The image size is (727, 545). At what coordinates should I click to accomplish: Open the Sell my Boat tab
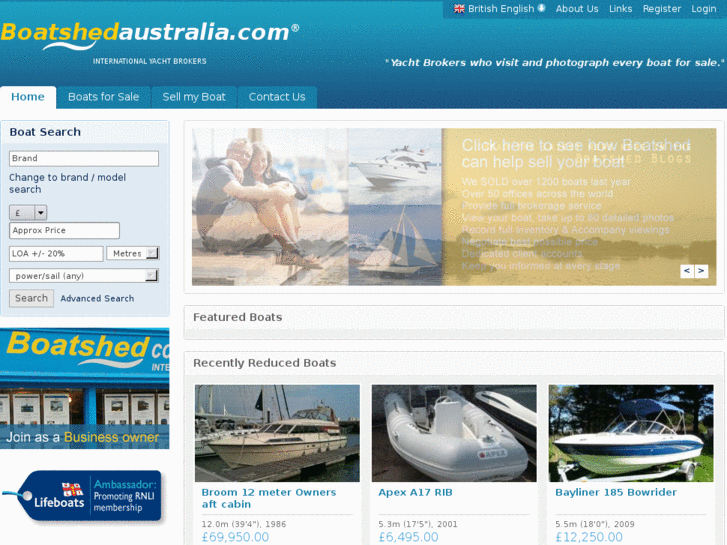(x=194, y=97)
